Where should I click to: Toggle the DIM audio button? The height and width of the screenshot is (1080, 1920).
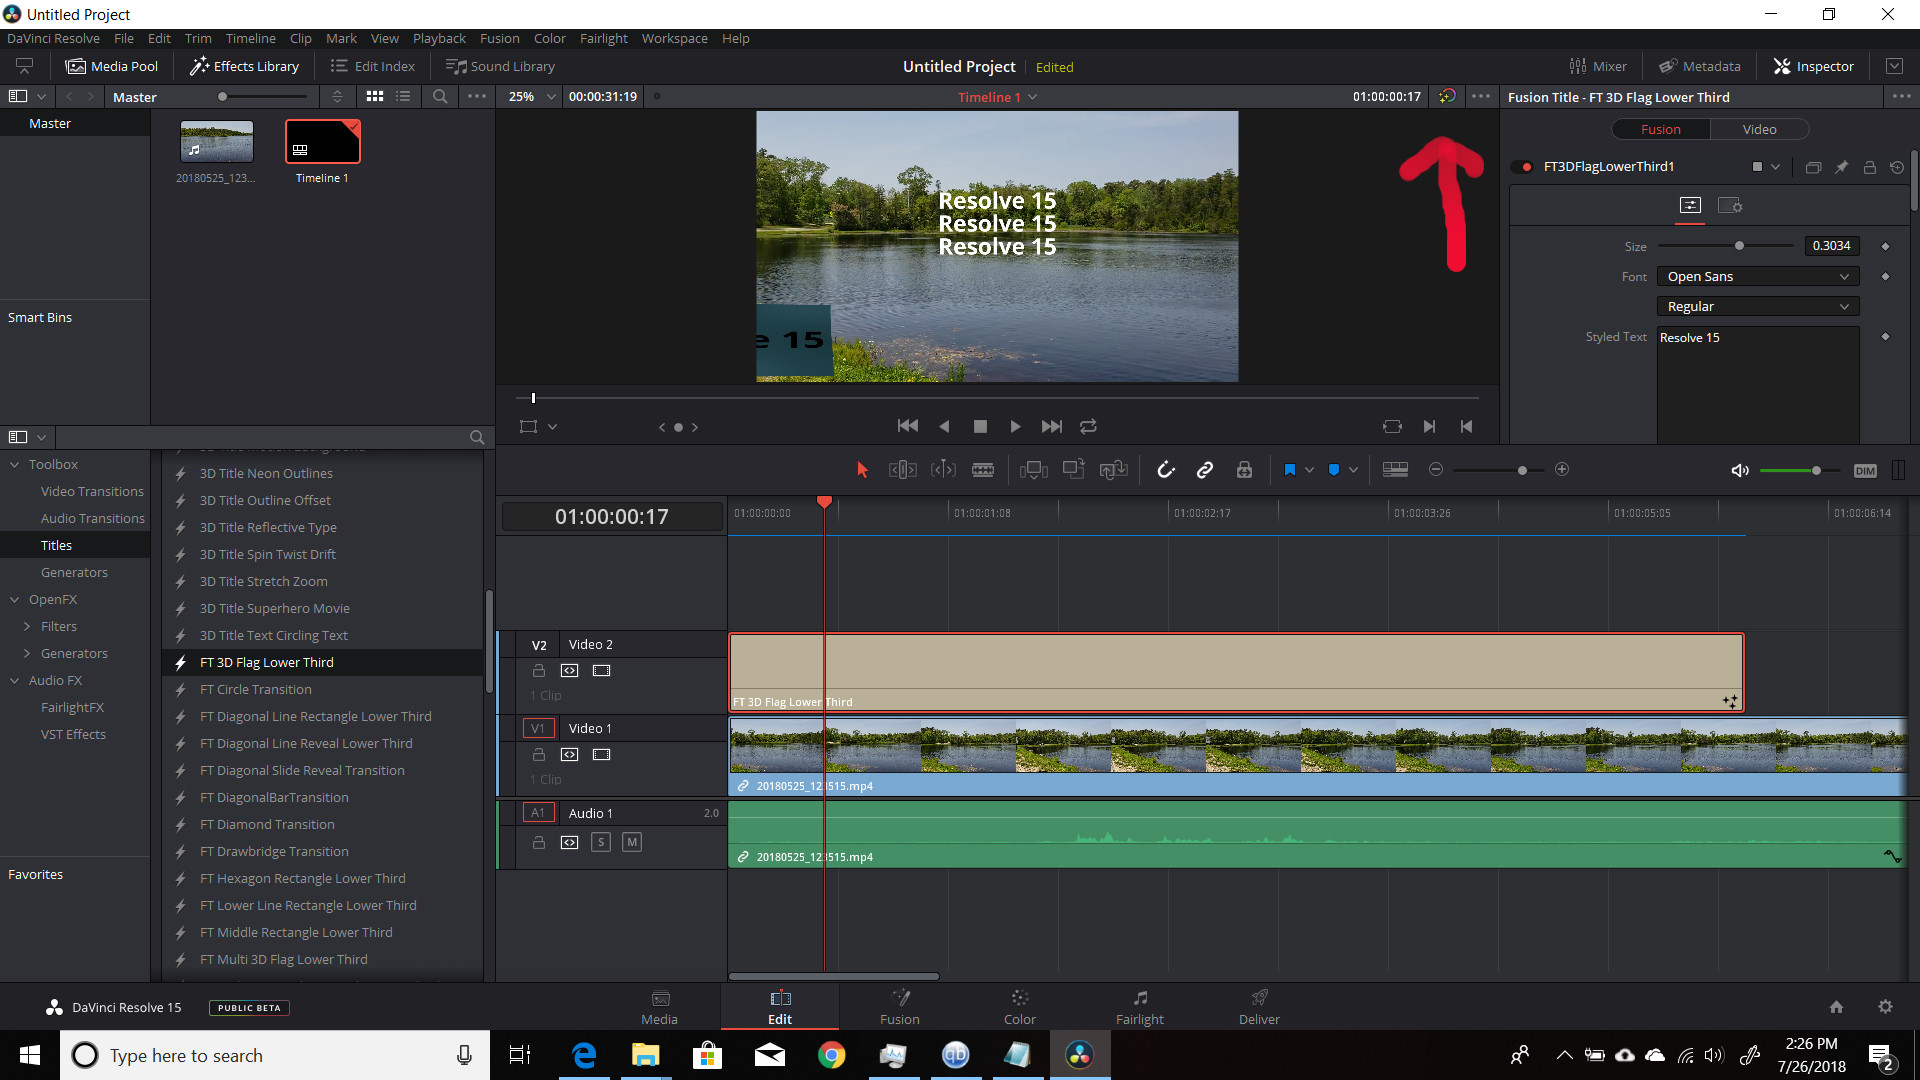(x=1865, y=471)
